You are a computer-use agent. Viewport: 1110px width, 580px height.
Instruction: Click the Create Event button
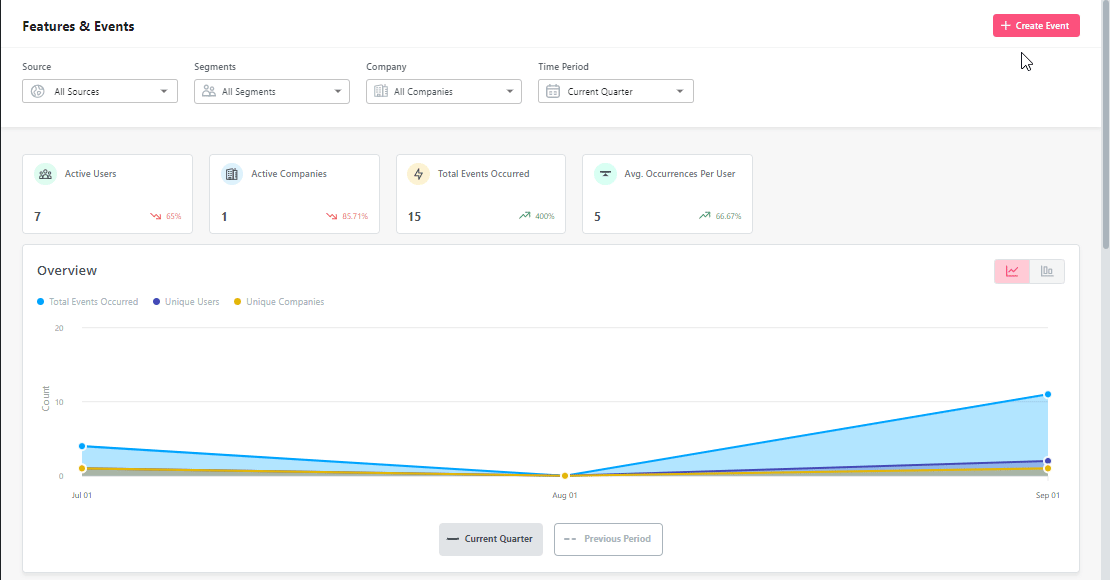[x=1036, y=24]
